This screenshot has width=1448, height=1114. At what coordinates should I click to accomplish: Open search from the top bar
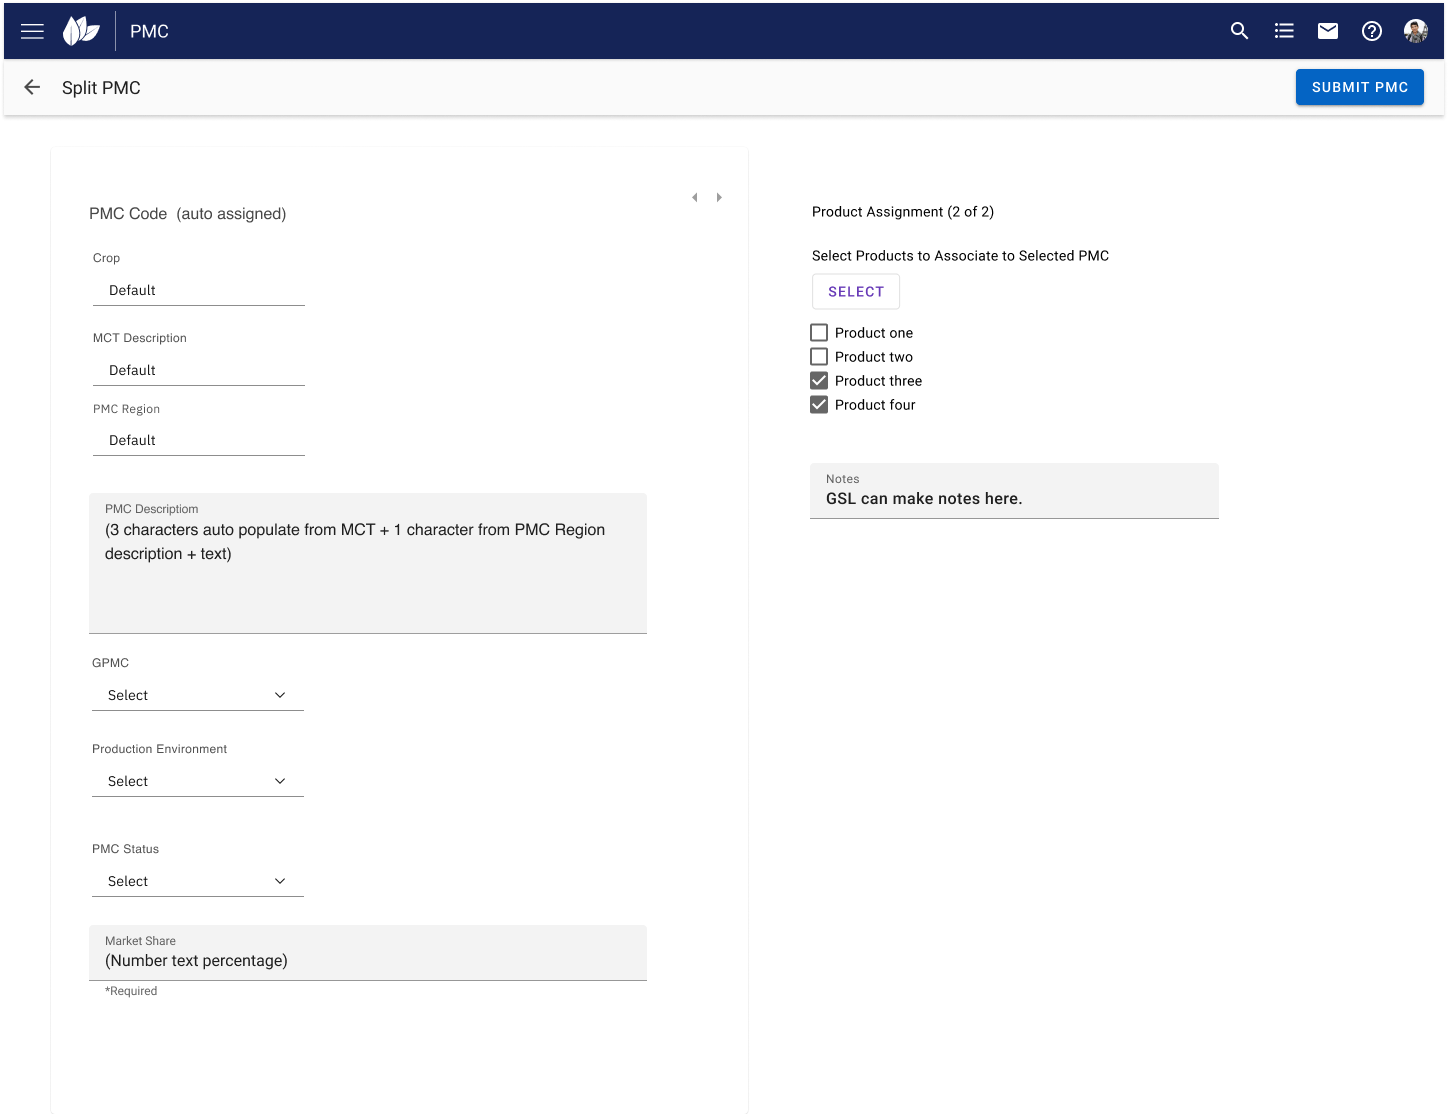(x=1239, y=31)
